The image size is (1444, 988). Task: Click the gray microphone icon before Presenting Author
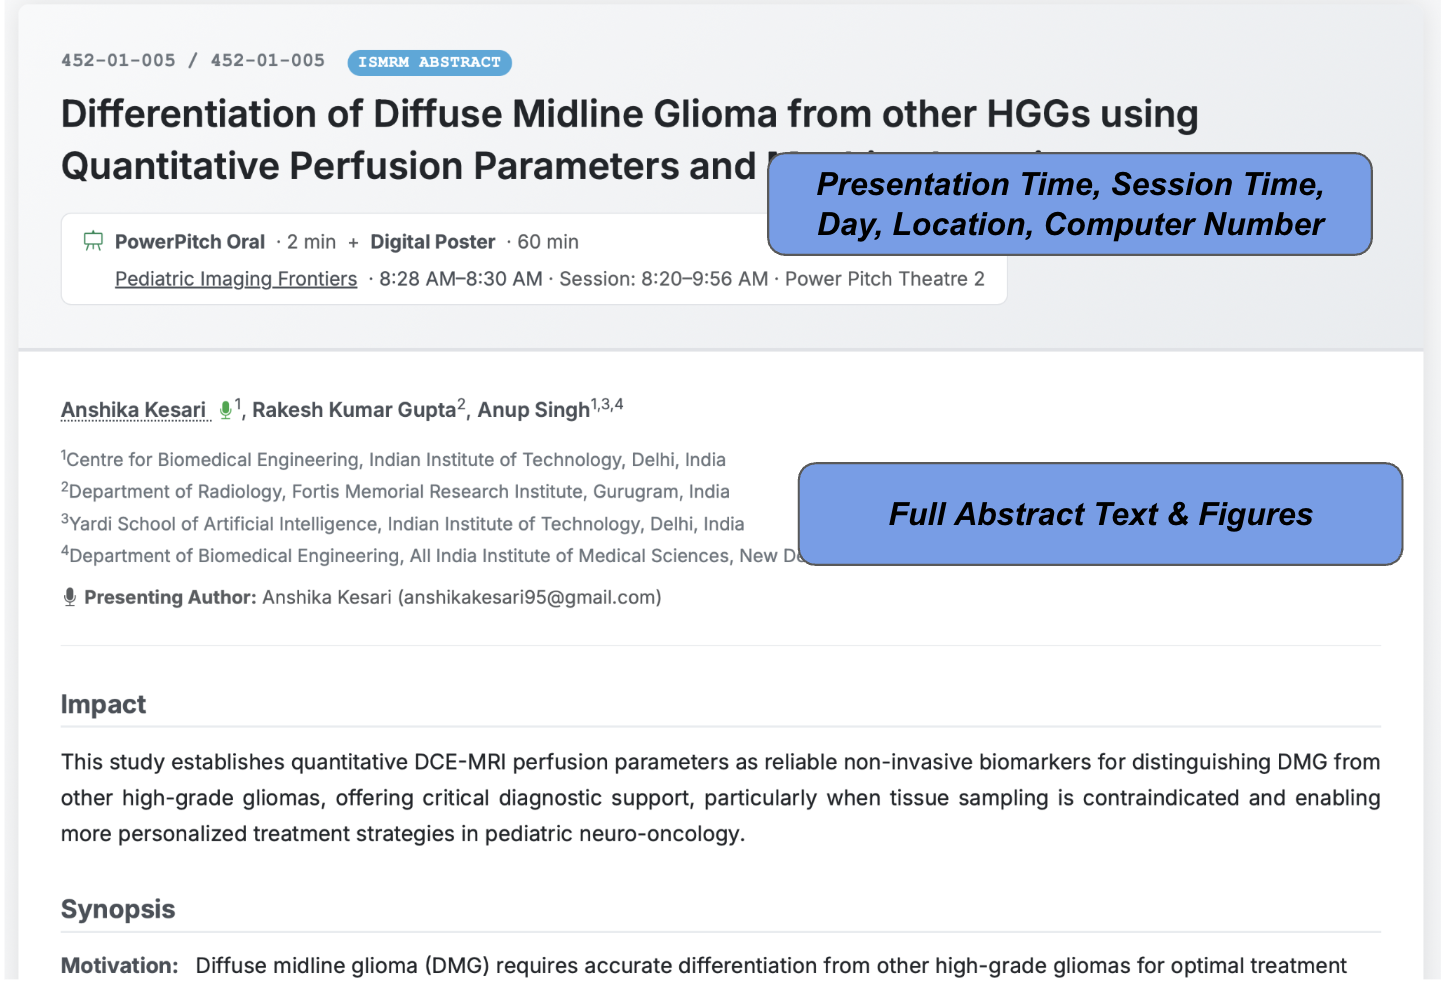pyautogui.click(x=70, y=597)
